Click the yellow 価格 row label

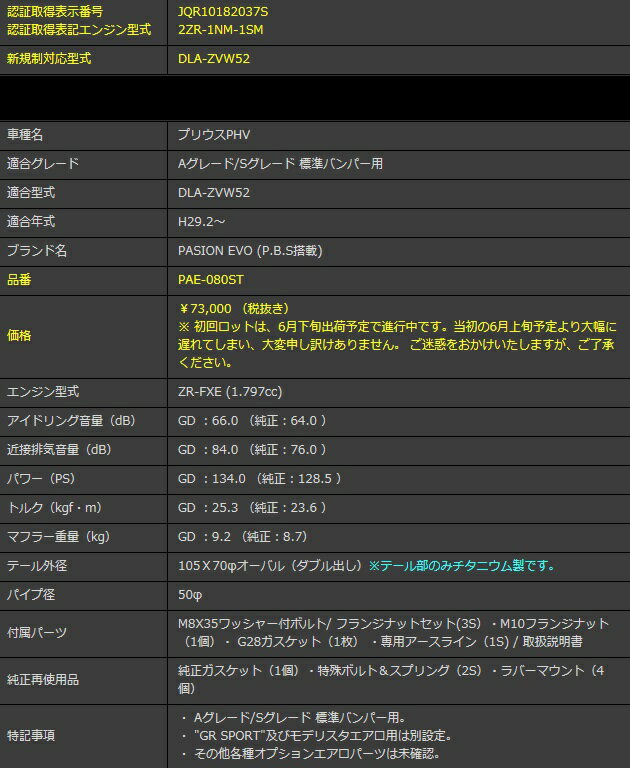(19, 336)
